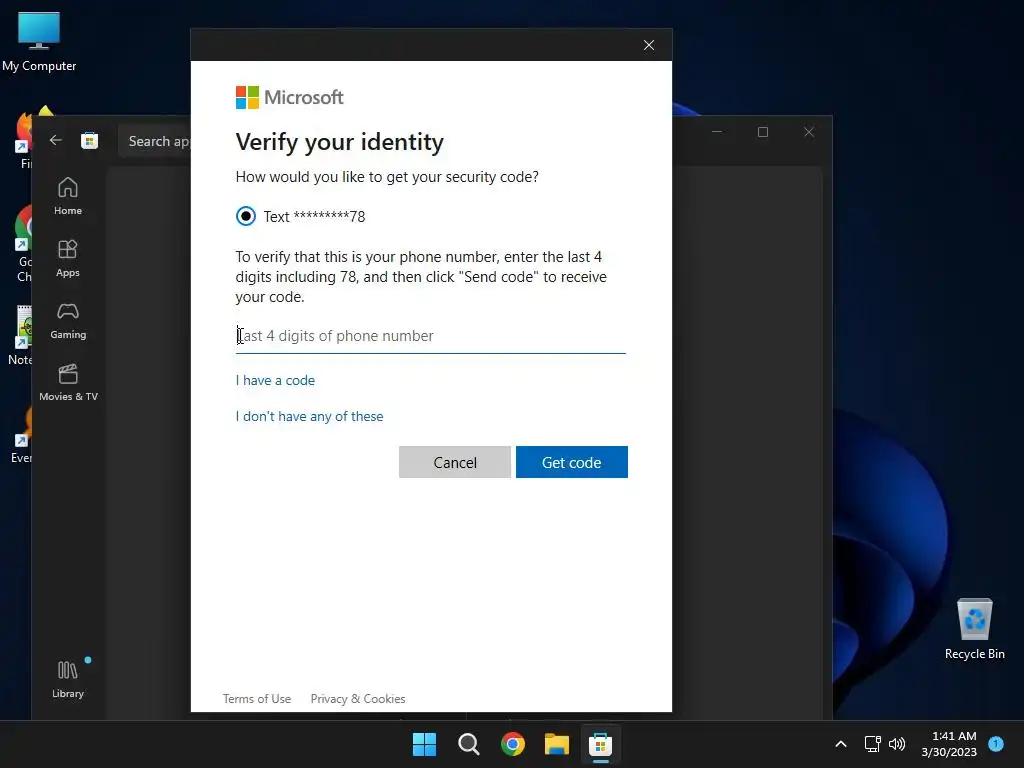The width and height of the screenshot is (1024, 768).
Task: Open Movies & TV in Microsoft Store
Action: pos(68,382)
